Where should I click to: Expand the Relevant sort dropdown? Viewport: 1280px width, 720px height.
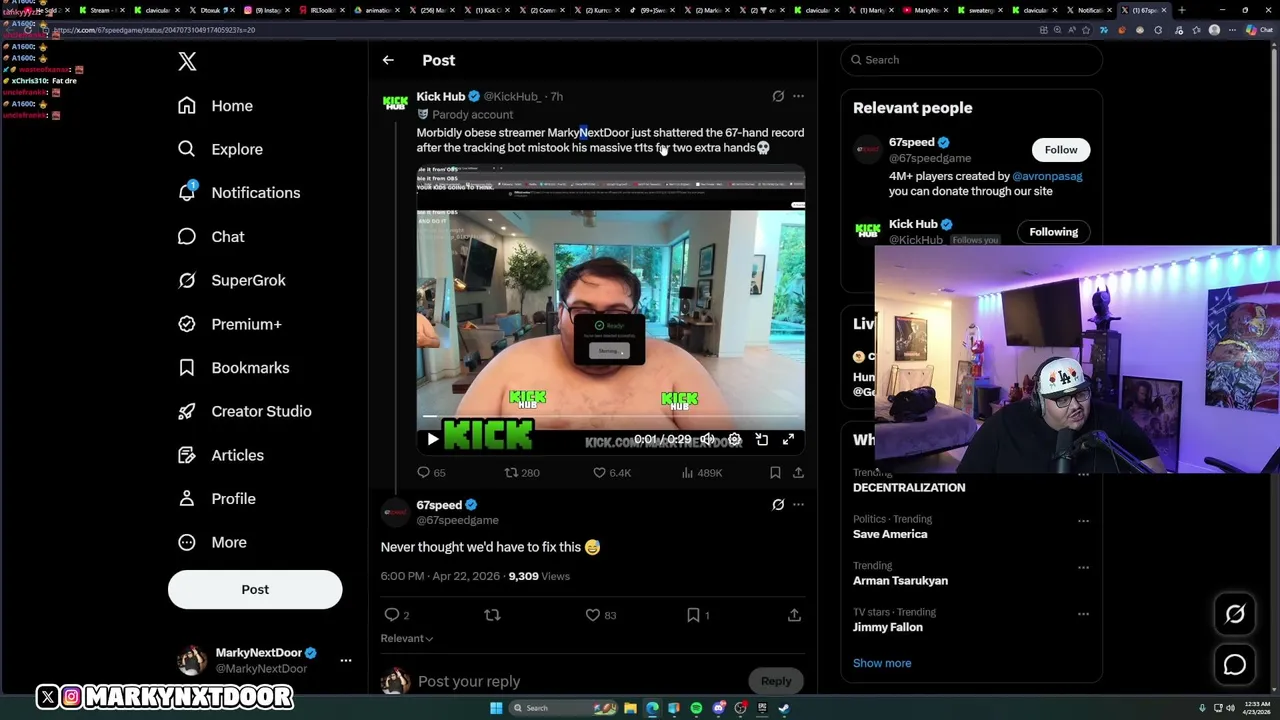pos(407,638)
